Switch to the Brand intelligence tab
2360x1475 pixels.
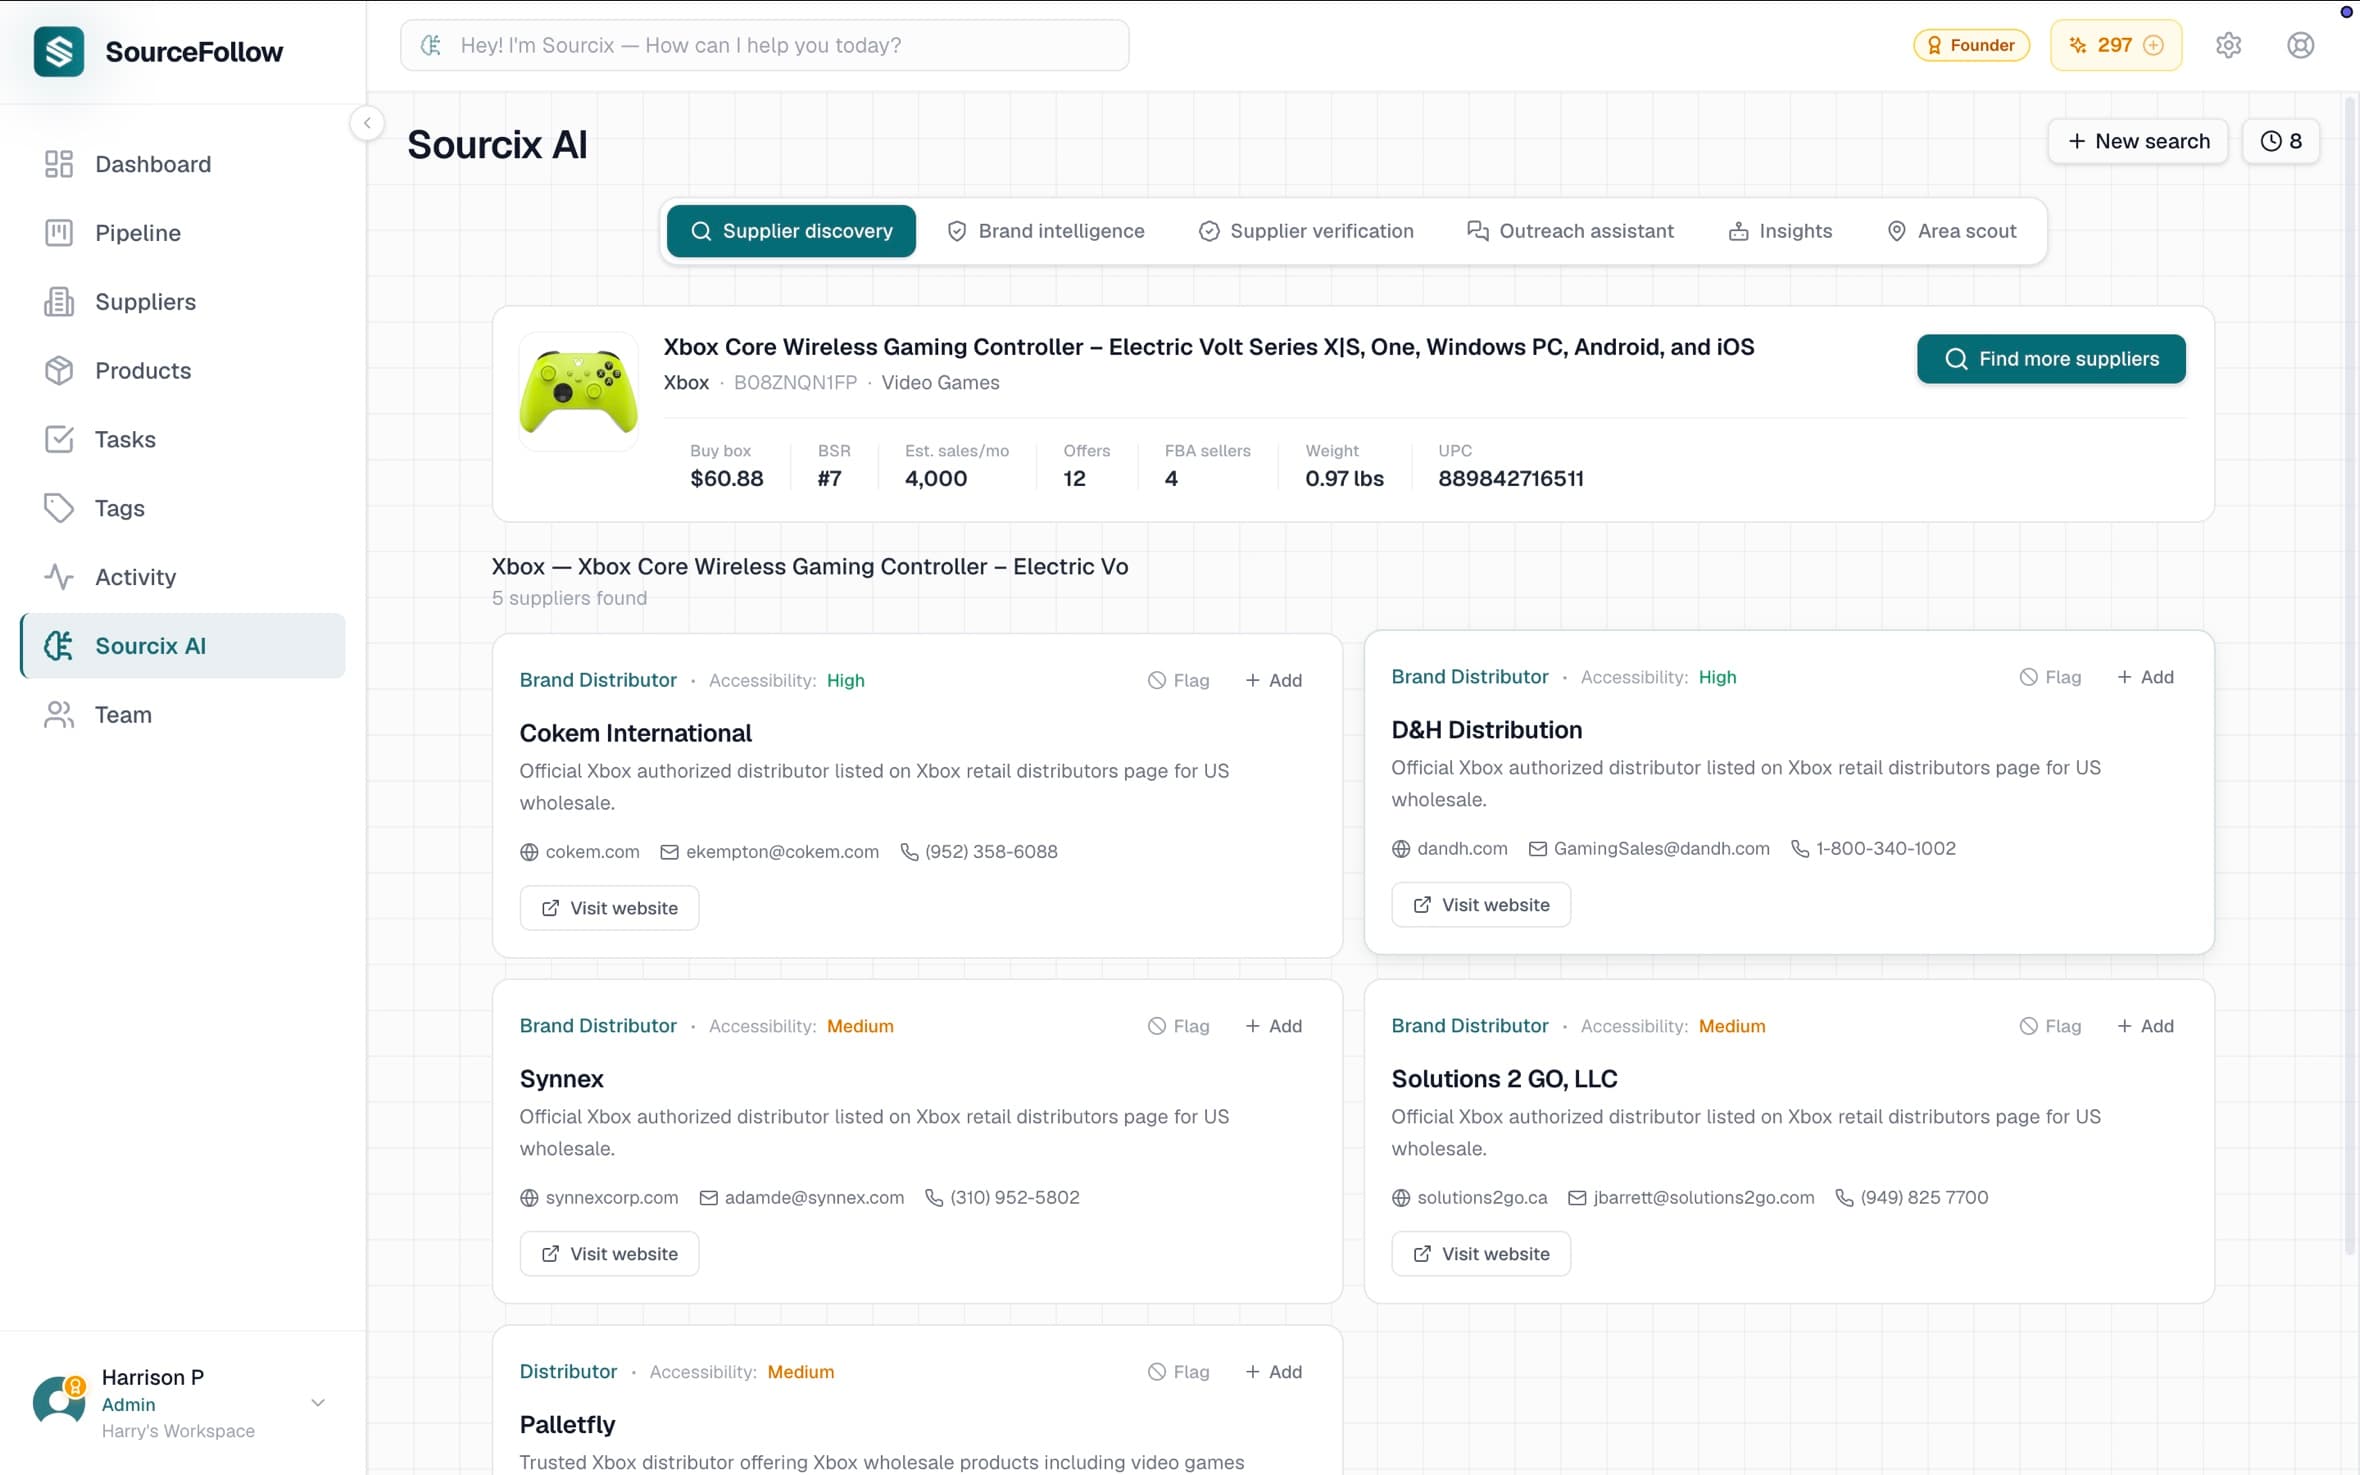1045,230
